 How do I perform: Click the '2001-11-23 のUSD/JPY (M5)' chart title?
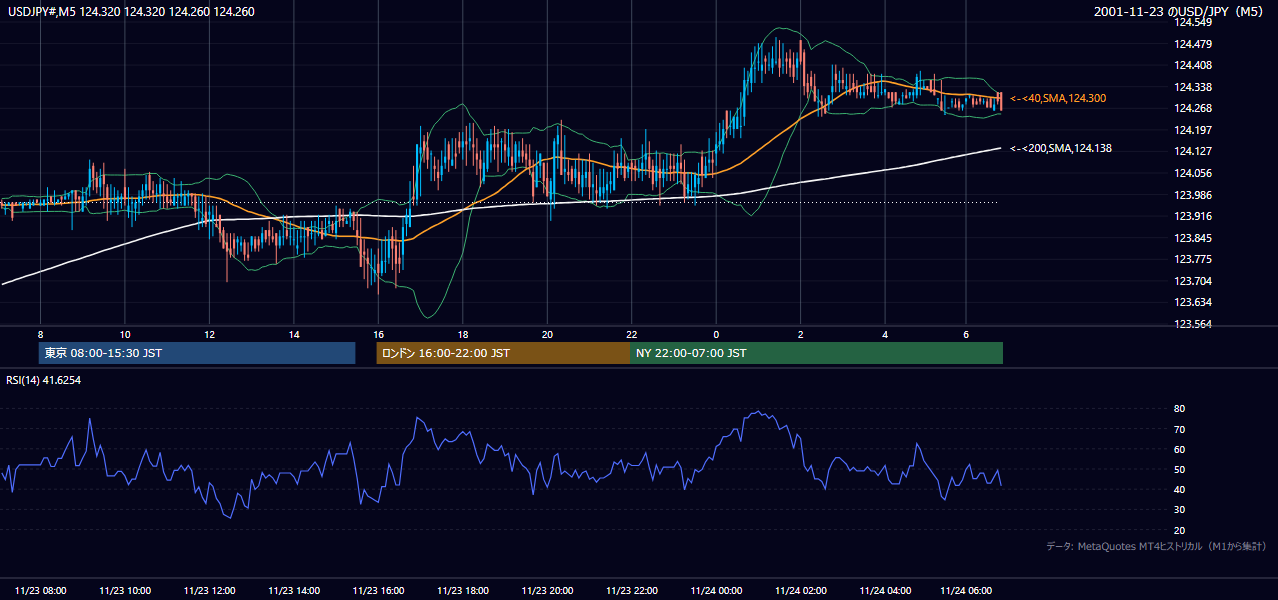(x=1180, y=12)
